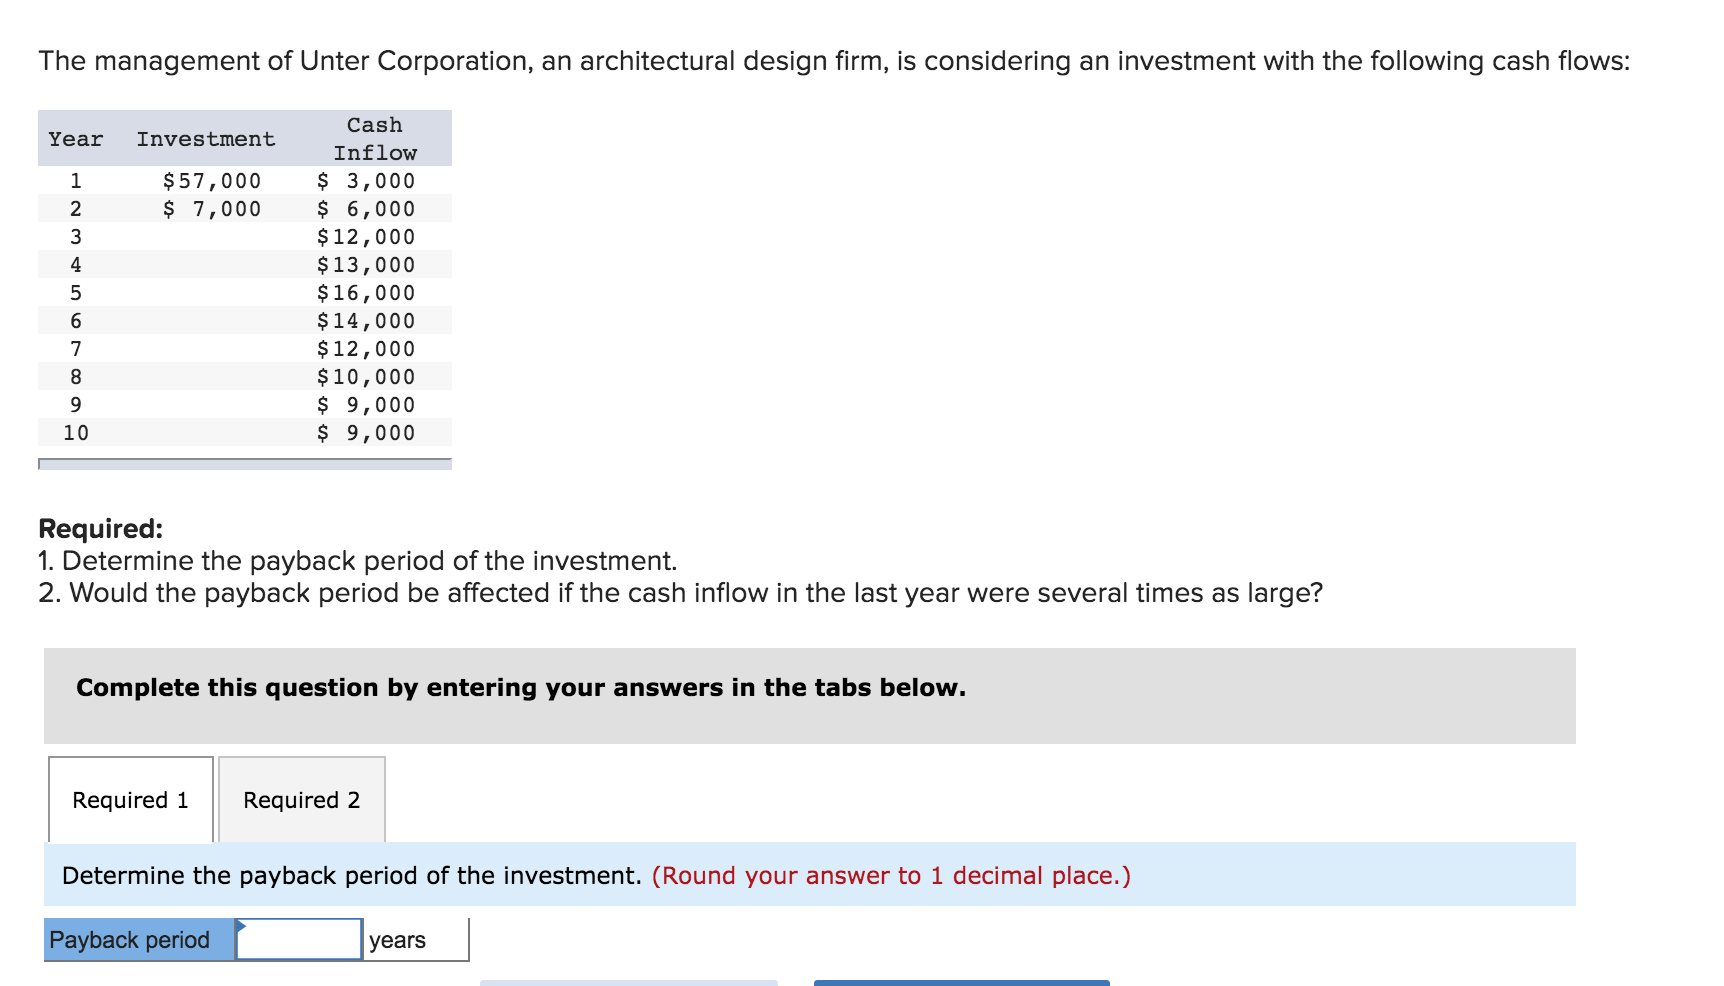Select the Year column header in the table
This screenshot has height=986, width=1724.
(x=74, y=139)
